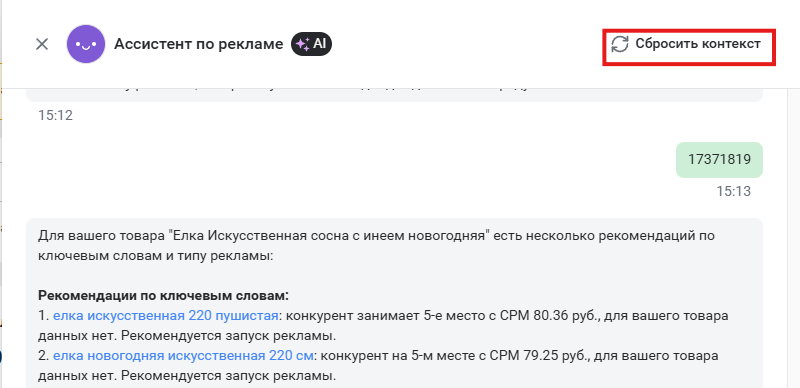Click the sparkle icon in AI badge
This screenshot has width=800, height=388.
[x=303, y=44]
